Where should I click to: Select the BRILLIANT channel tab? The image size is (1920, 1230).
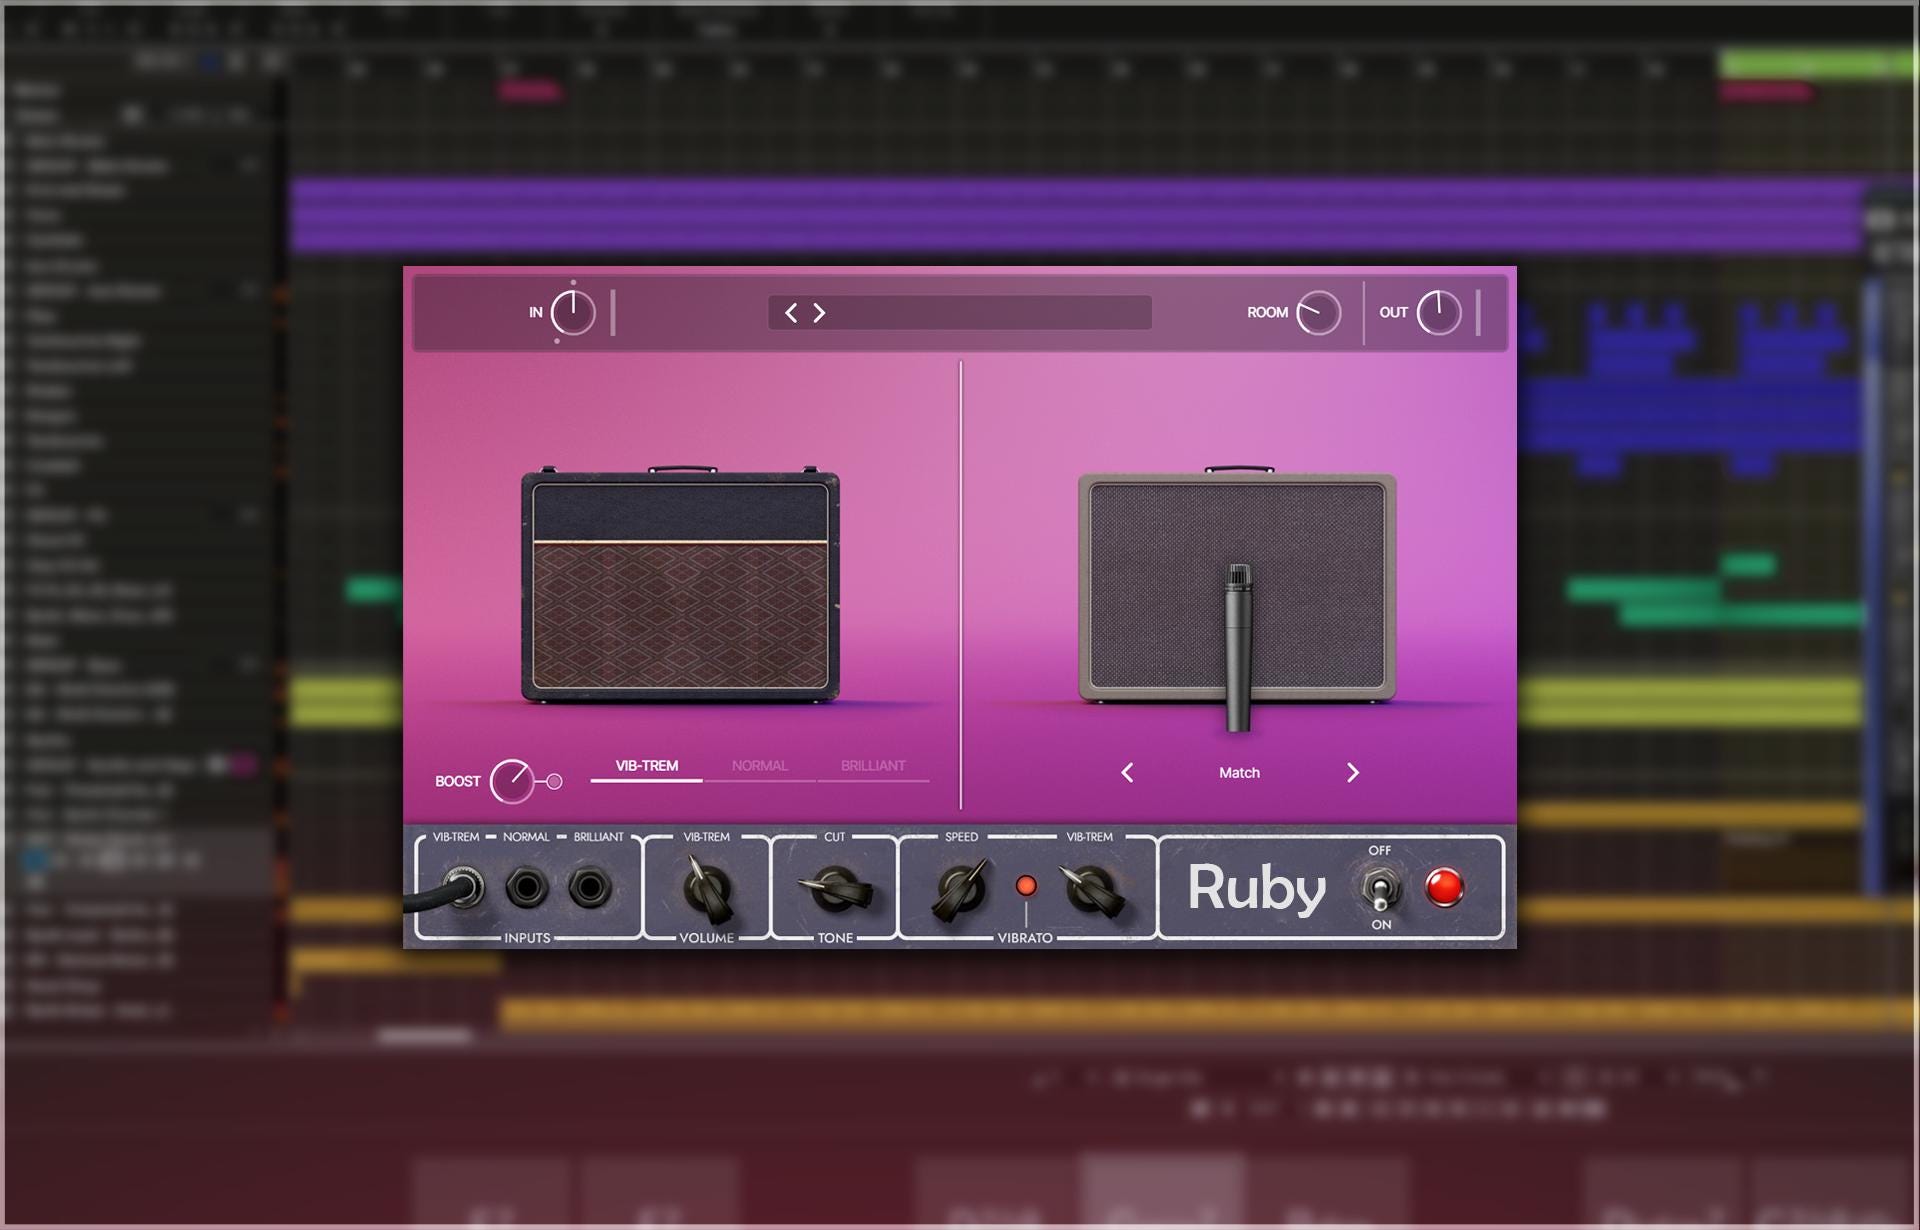click(872, 766)
